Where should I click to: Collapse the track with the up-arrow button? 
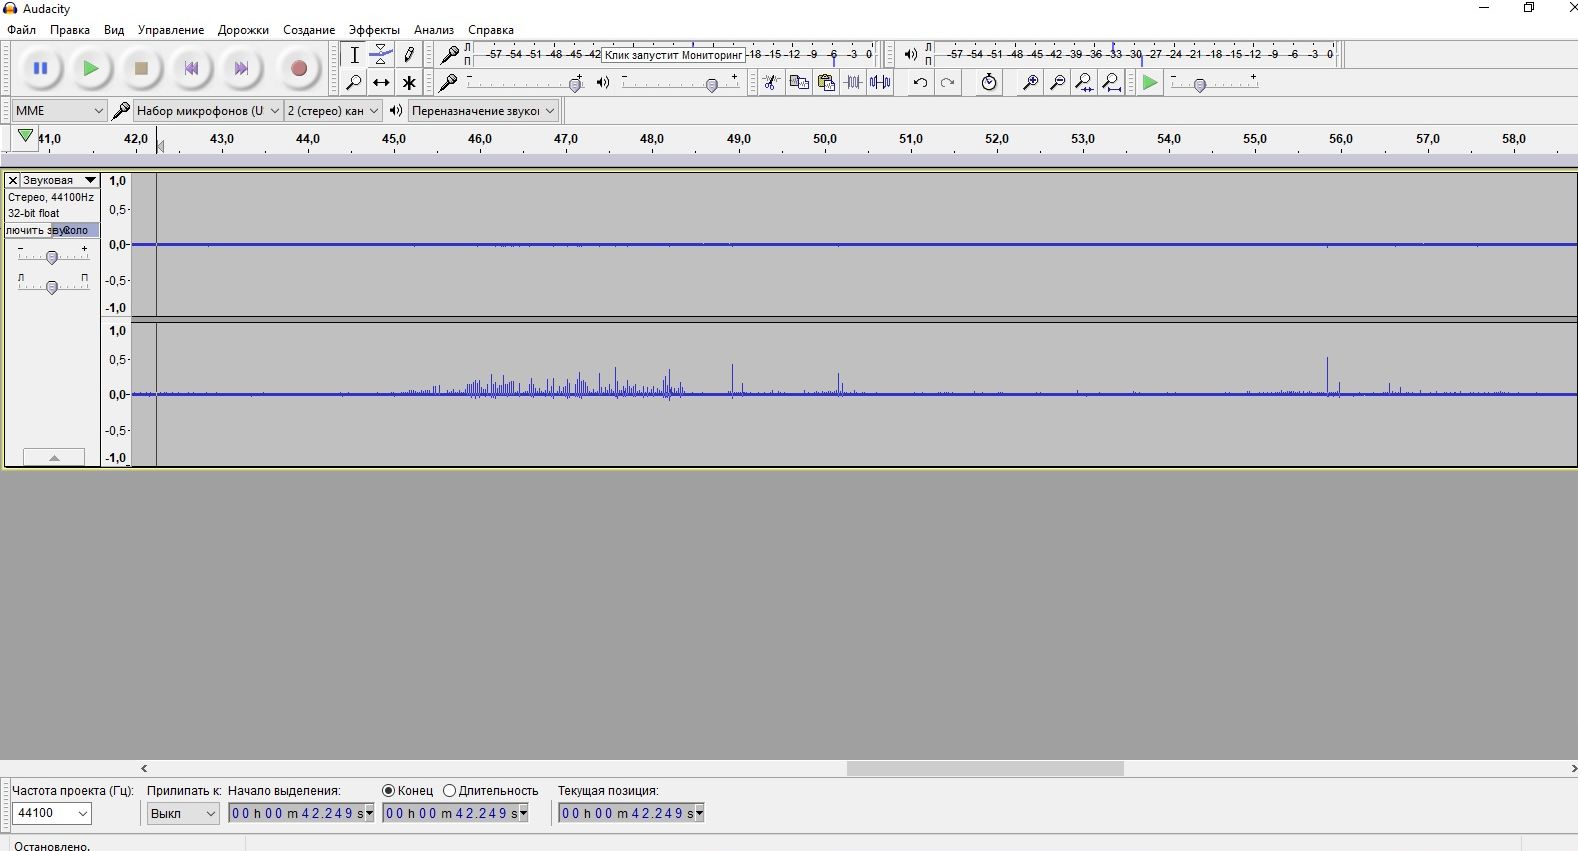[x=53, y=457]
